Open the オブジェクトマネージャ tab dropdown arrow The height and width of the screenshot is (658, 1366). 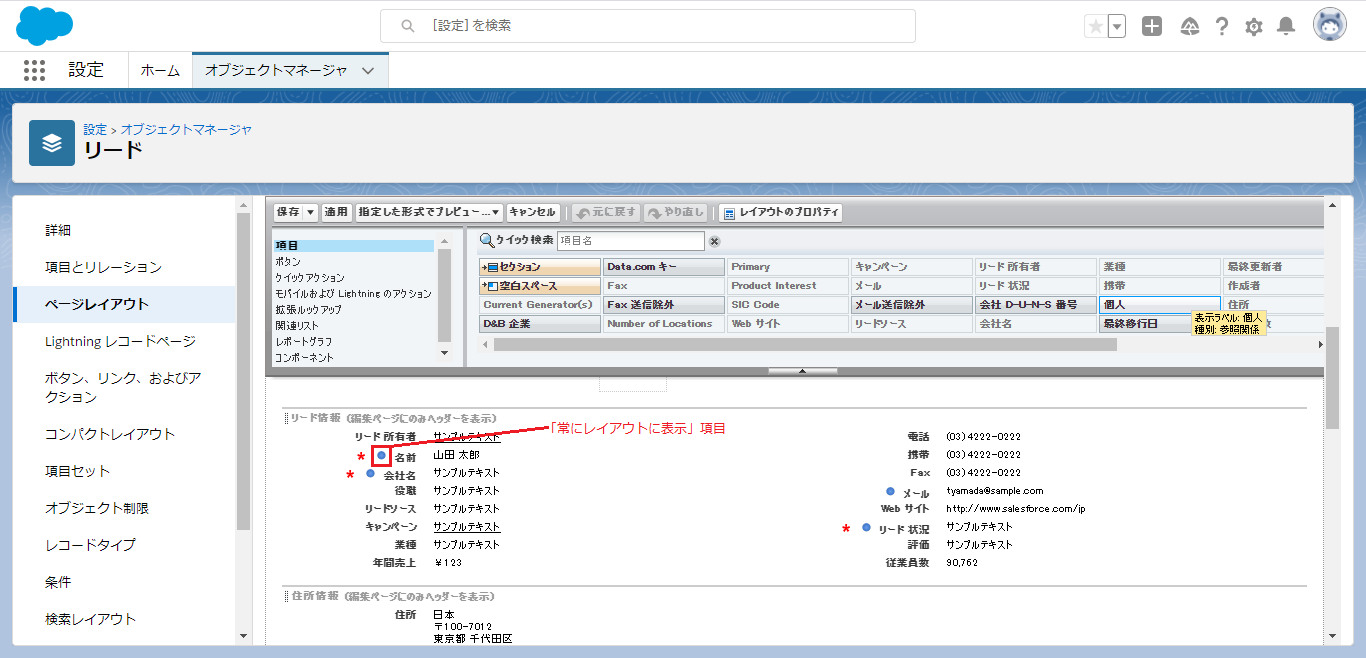368,70
